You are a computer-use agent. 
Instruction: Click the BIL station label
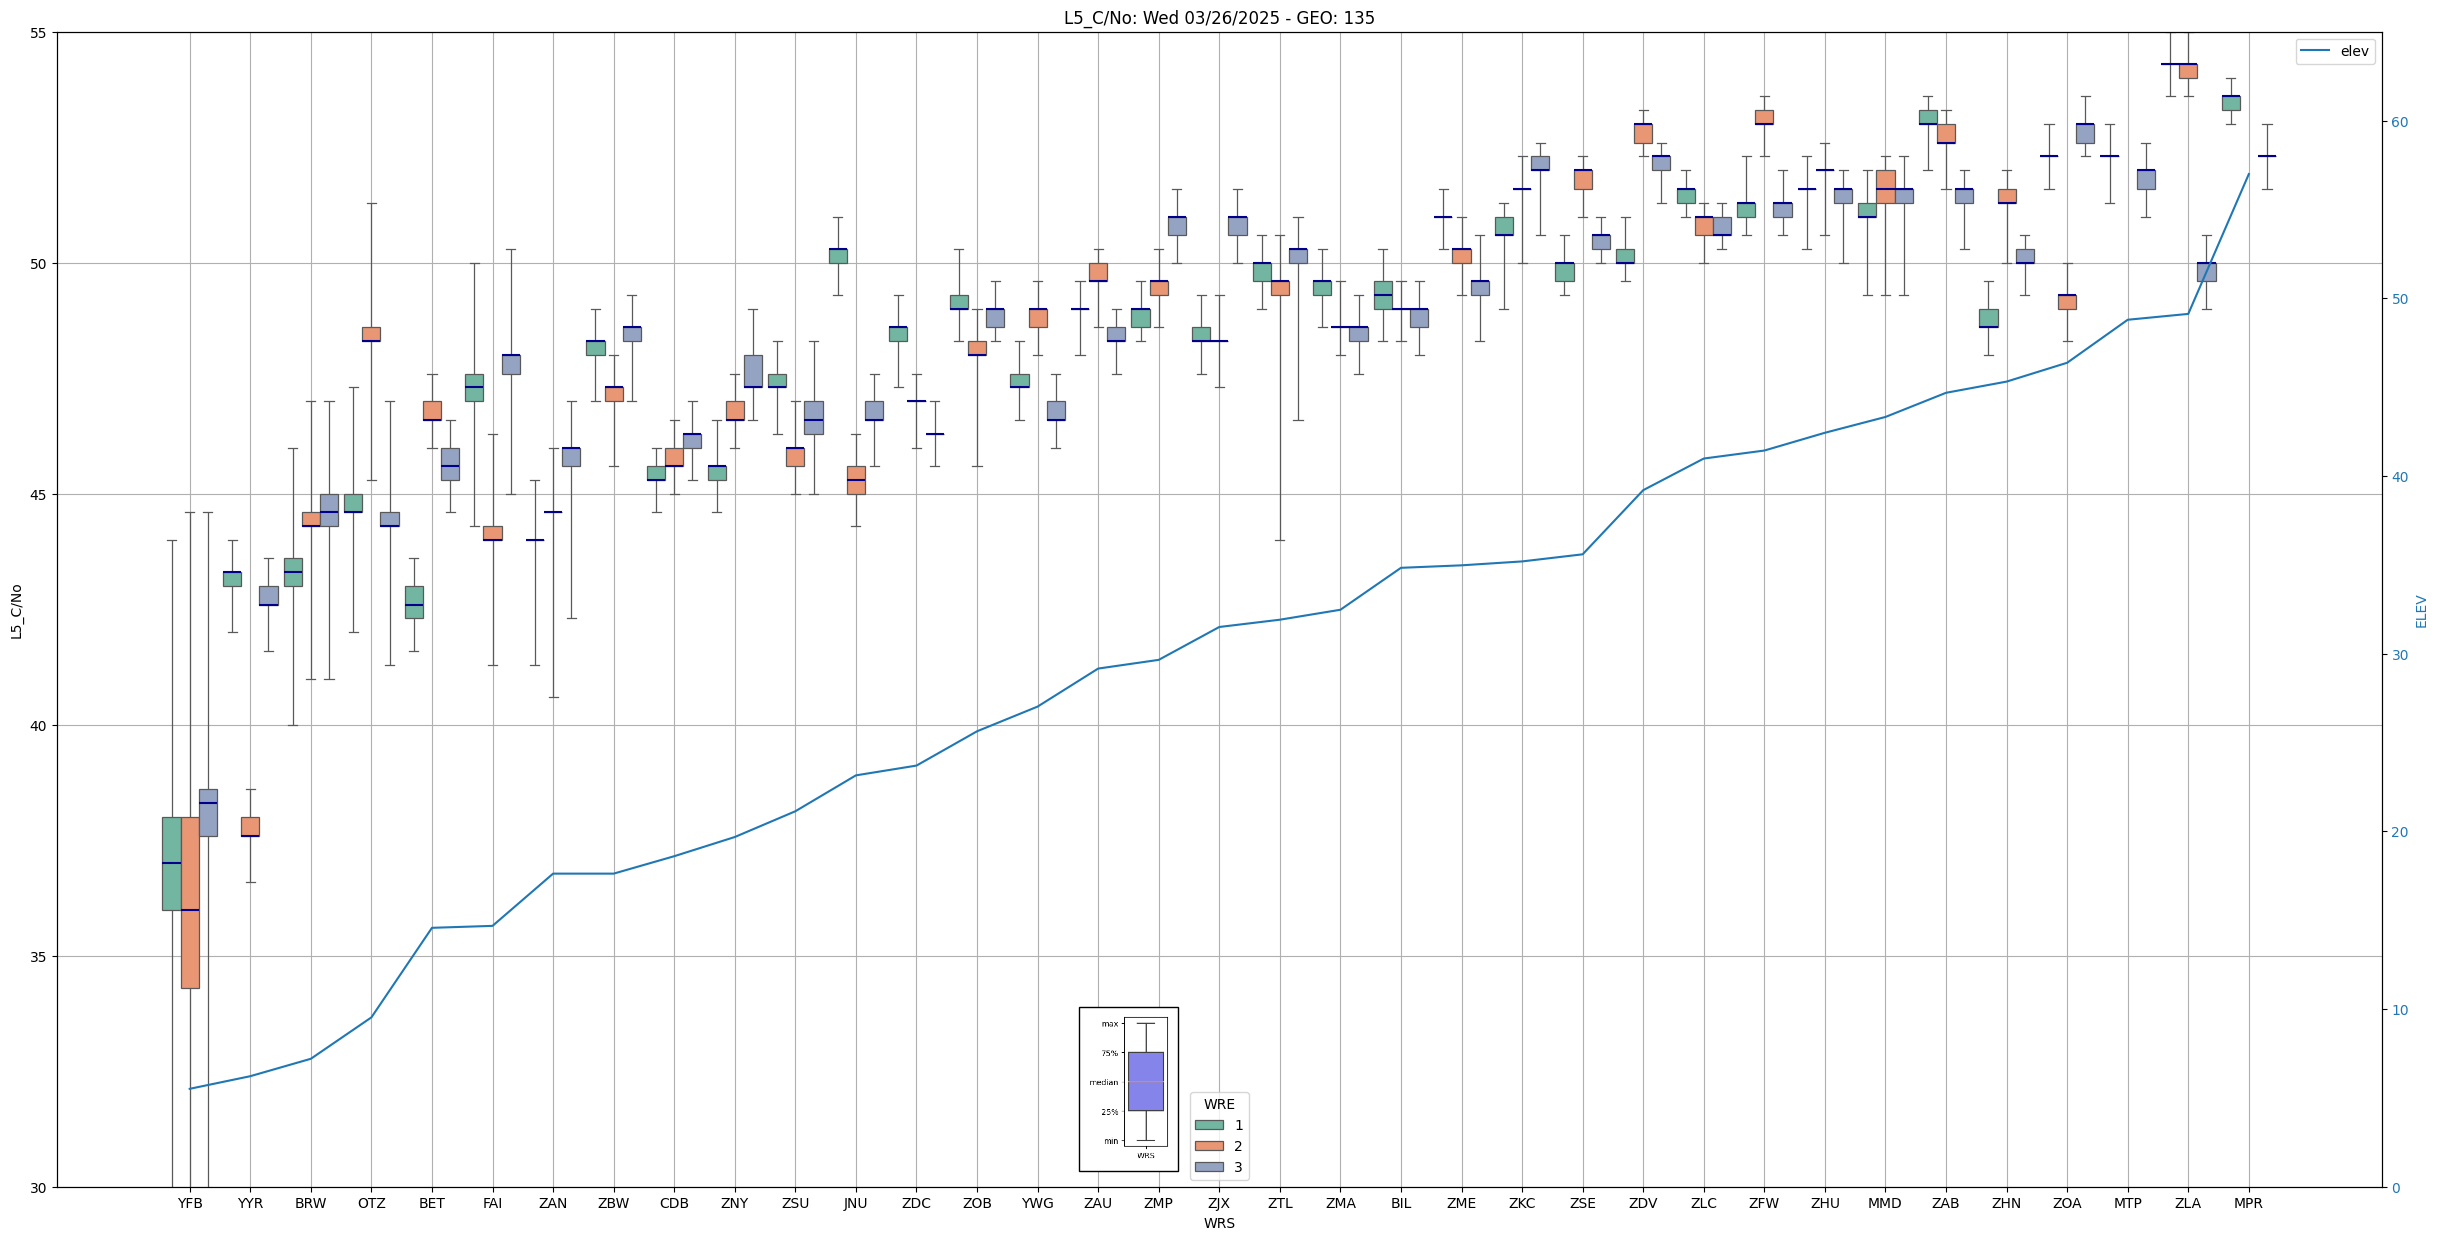pos(1400,1203)
